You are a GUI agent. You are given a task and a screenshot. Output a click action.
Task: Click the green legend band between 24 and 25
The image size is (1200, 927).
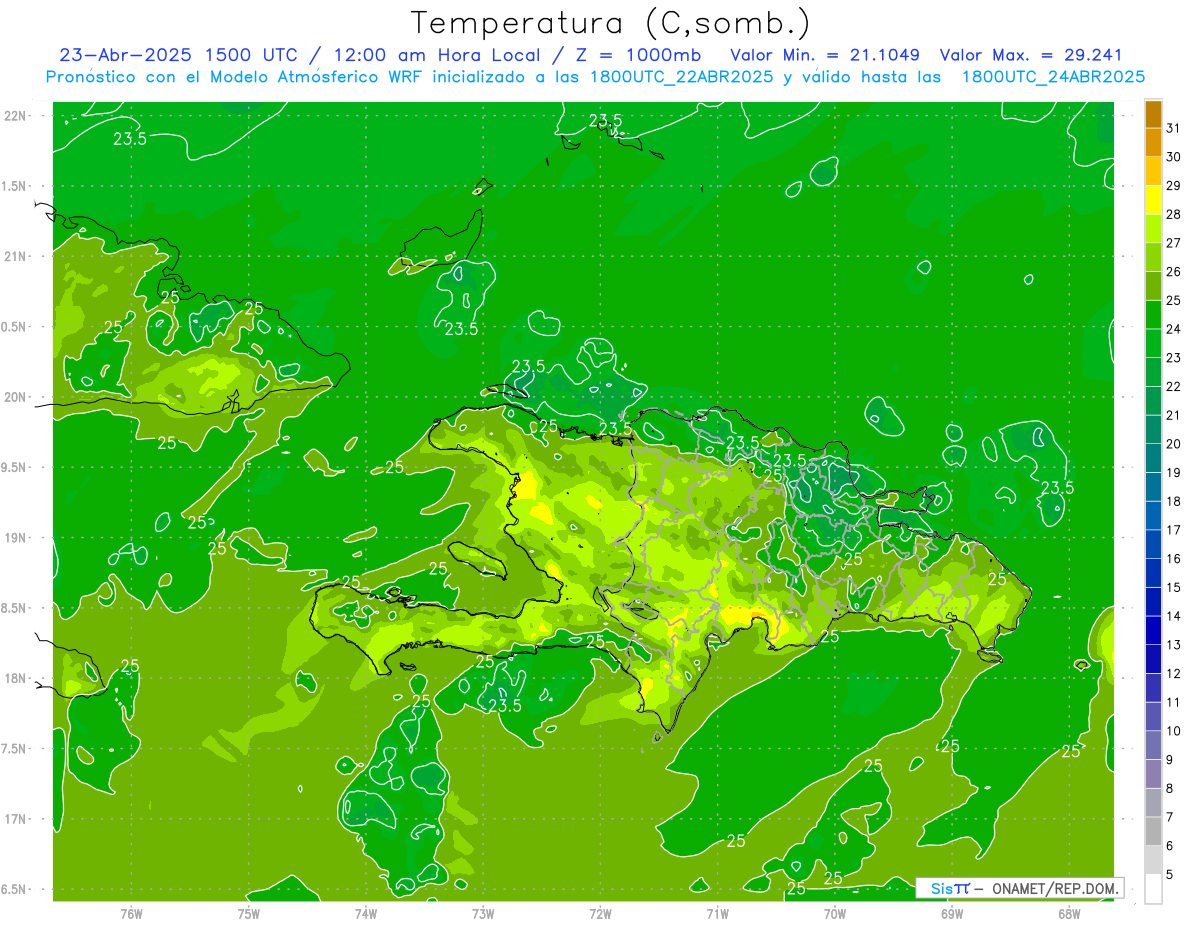(1153, 315)
